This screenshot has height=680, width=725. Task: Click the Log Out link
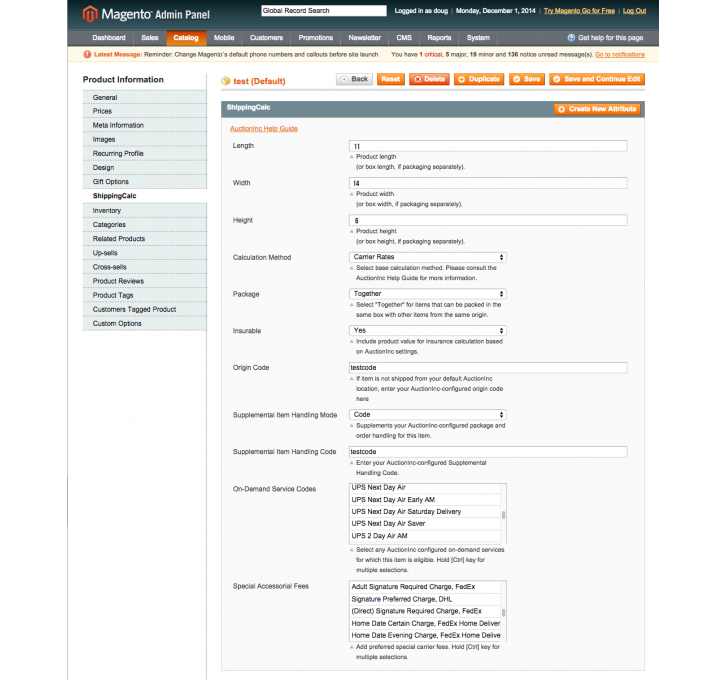click(634, 11)
